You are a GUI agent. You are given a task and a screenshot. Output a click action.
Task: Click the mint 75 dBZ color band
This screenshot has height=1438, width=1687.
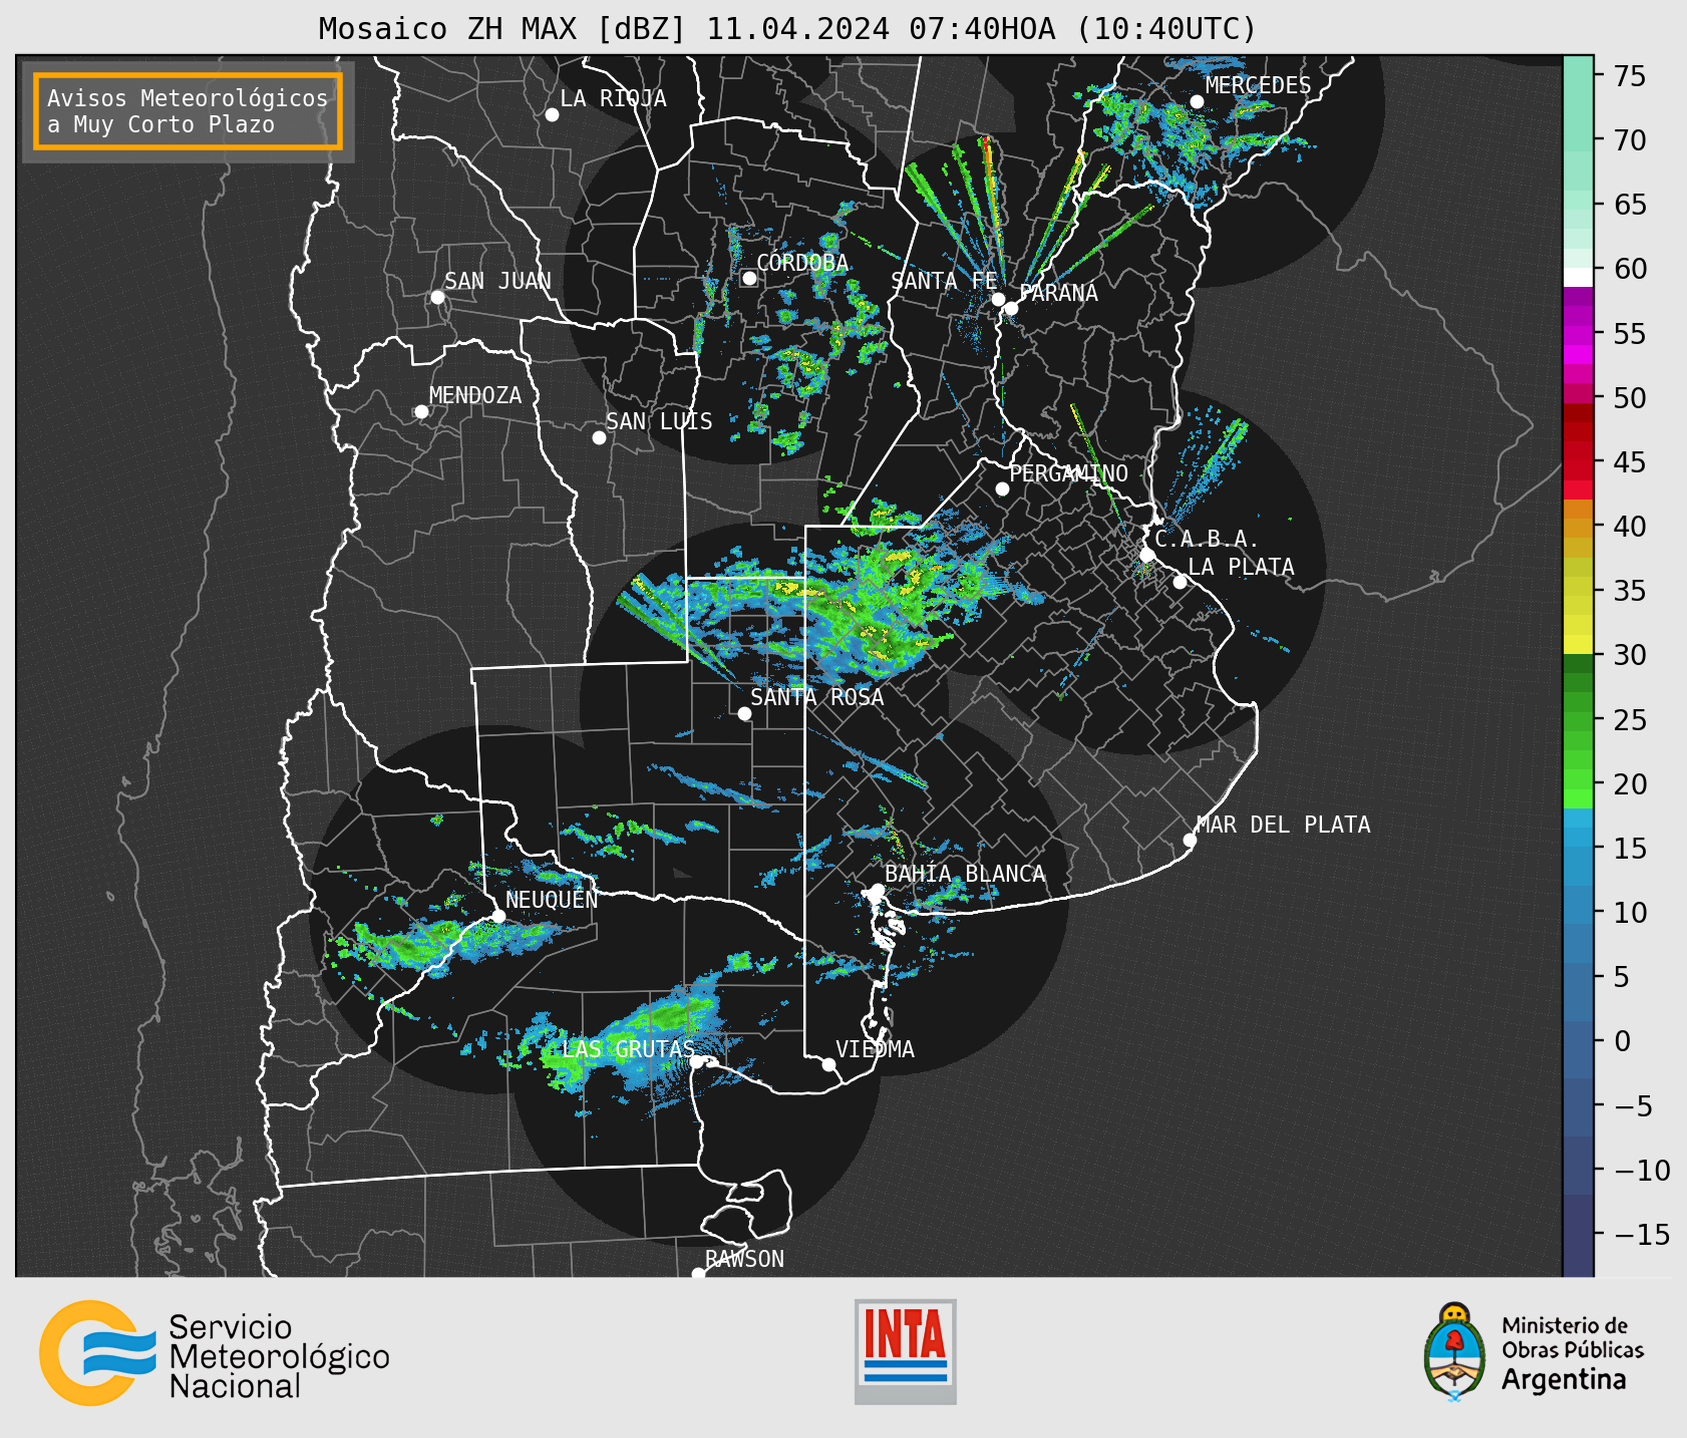coord(1578,75)
